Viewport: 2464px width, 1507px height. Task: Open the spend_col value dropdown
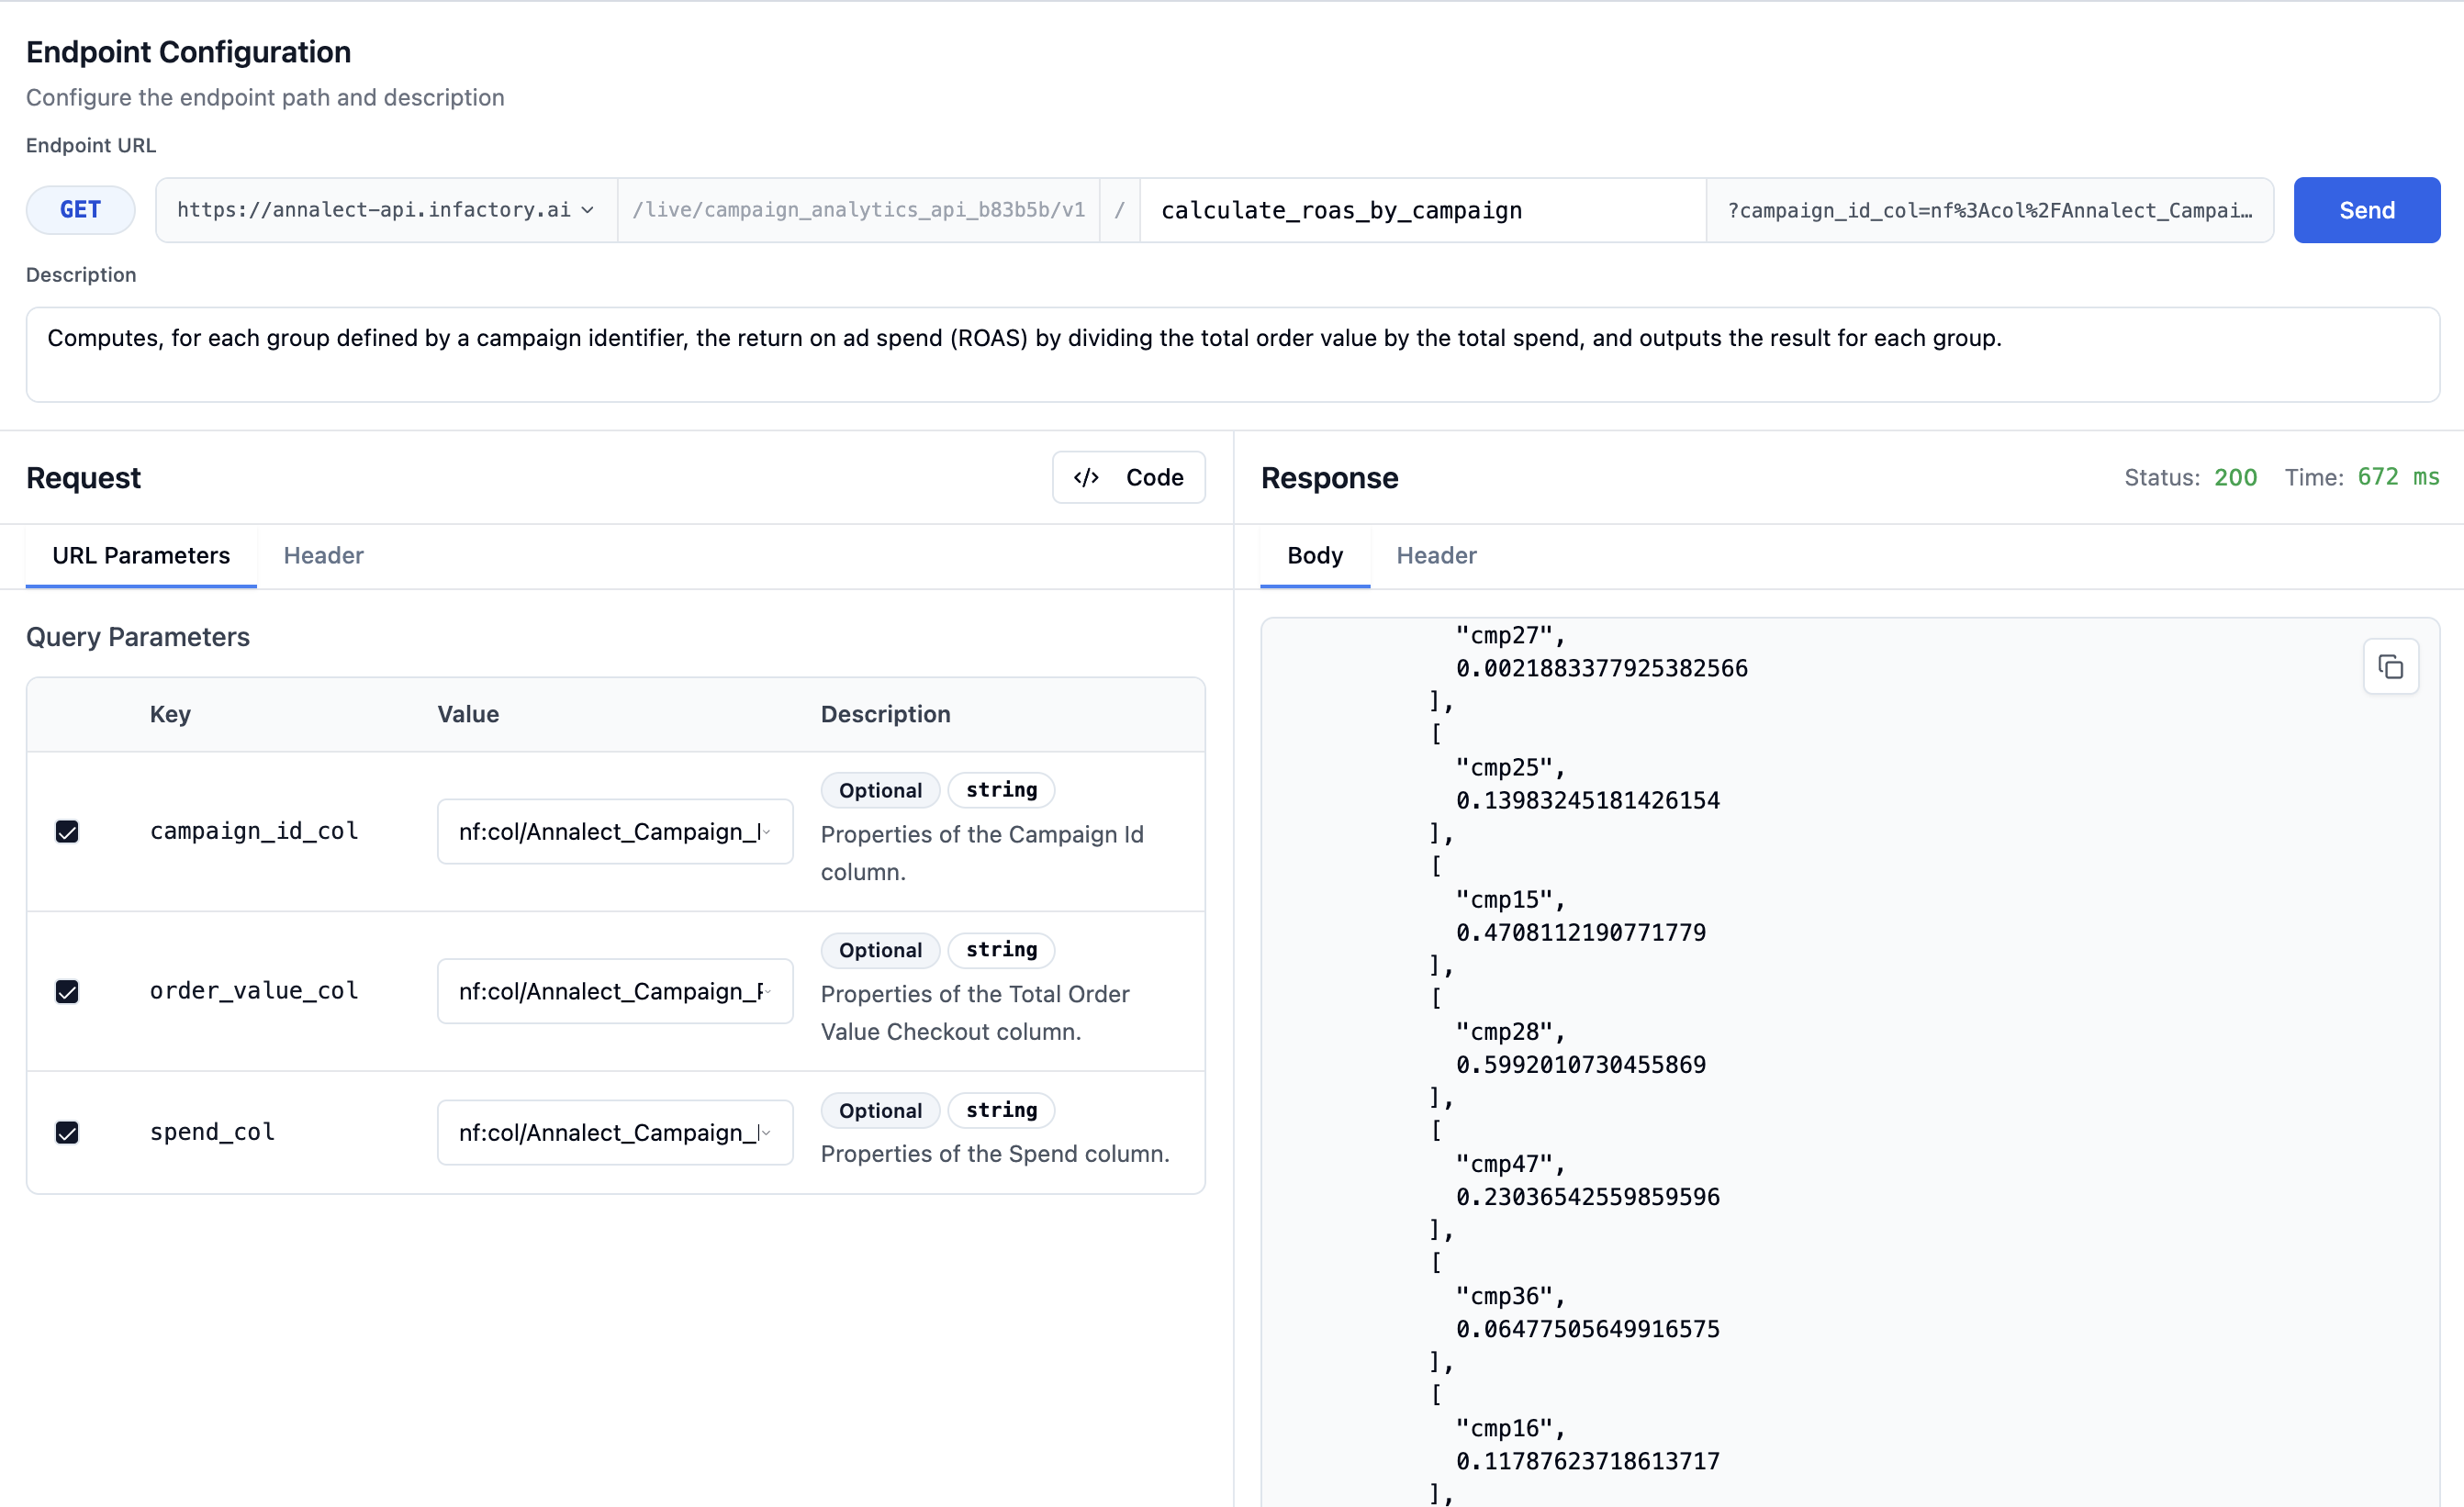(615, 1132)
